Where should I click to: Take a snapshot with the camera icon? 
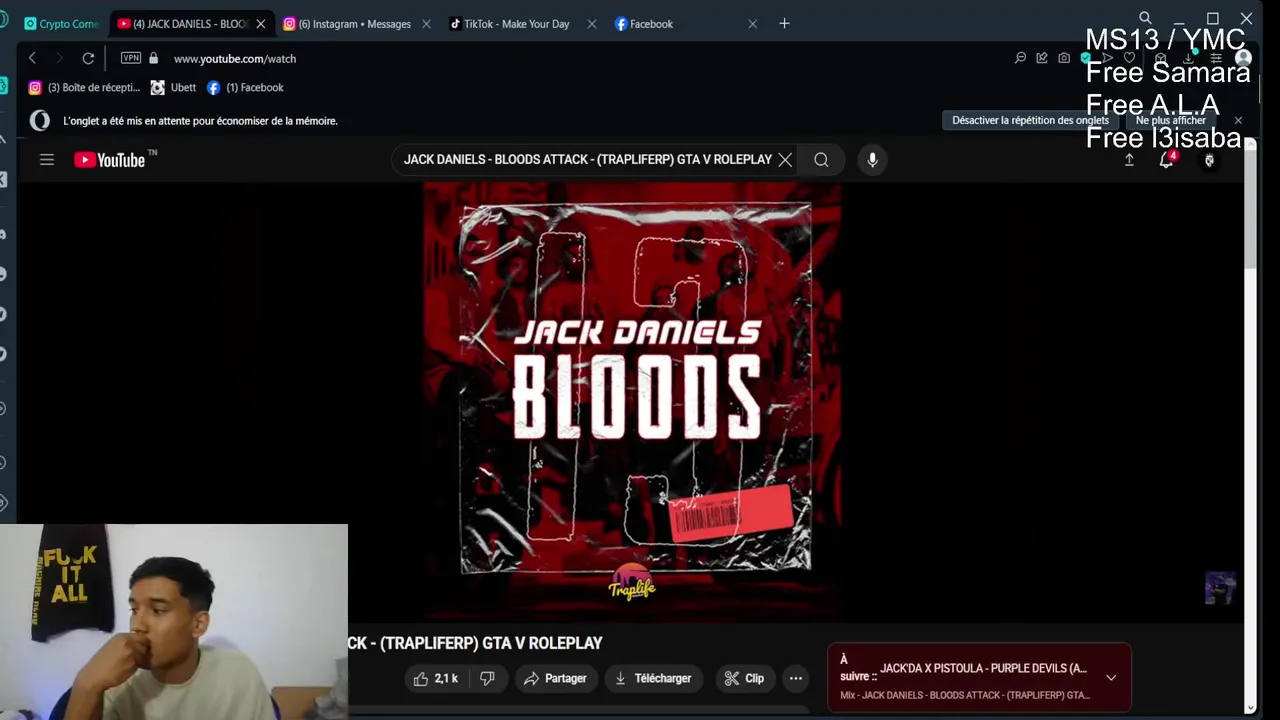1064,58
